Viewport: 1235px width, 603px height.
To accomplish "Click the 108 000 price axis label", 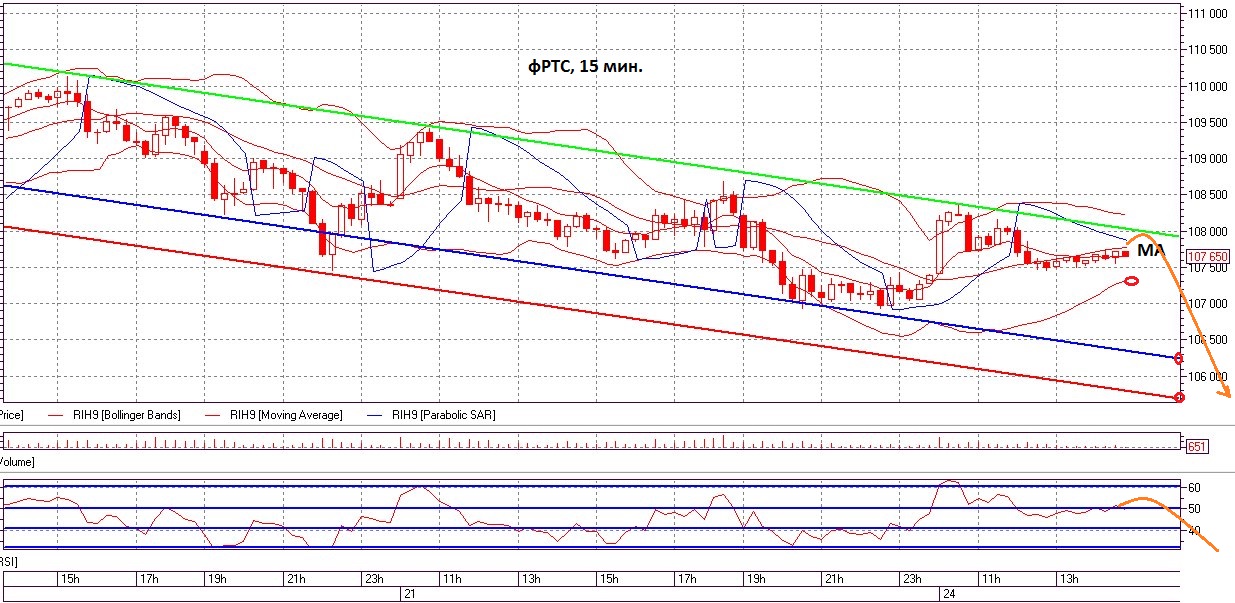I will 1207,231.
